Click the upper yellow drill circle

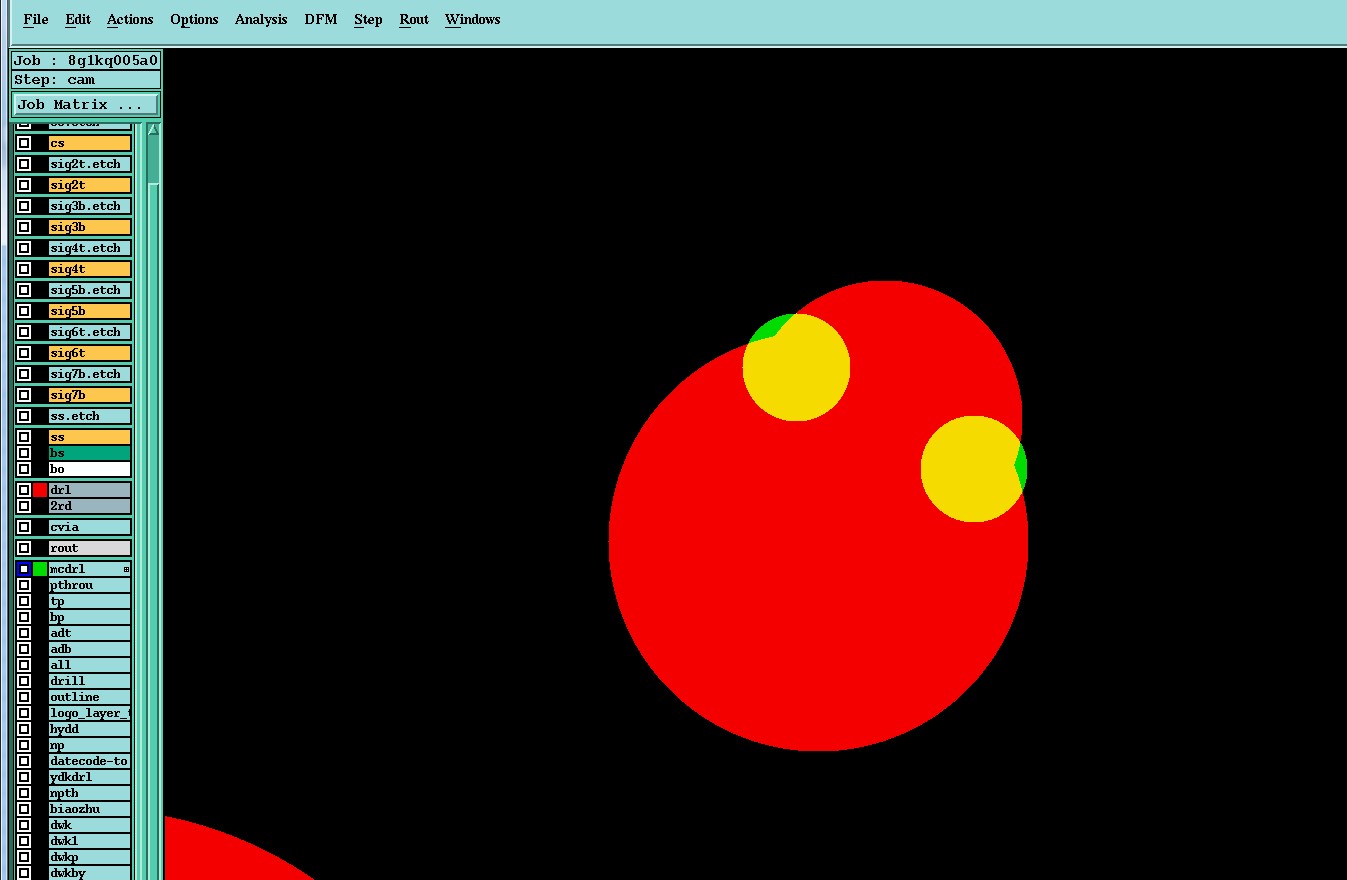(x=796, y=367)
